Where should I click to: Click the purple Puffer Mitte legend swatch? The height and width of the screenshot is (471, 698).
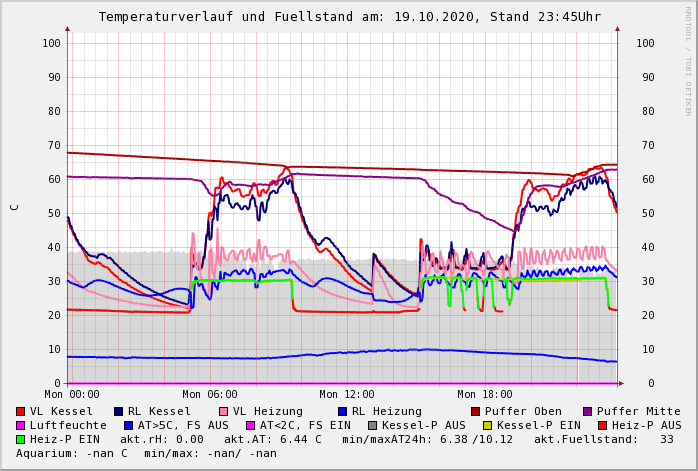point(588,411)
